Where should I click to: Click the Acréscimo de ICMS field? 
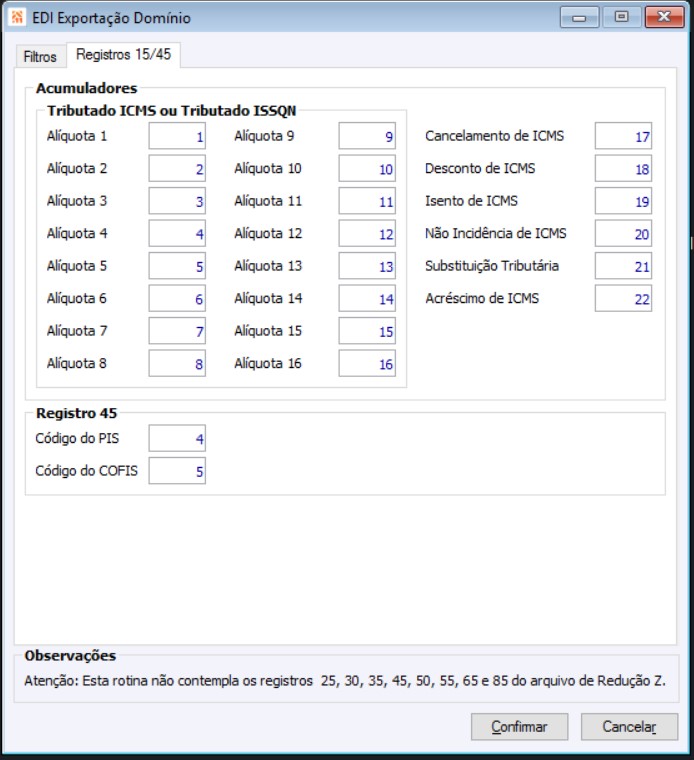tap(623, 299)
